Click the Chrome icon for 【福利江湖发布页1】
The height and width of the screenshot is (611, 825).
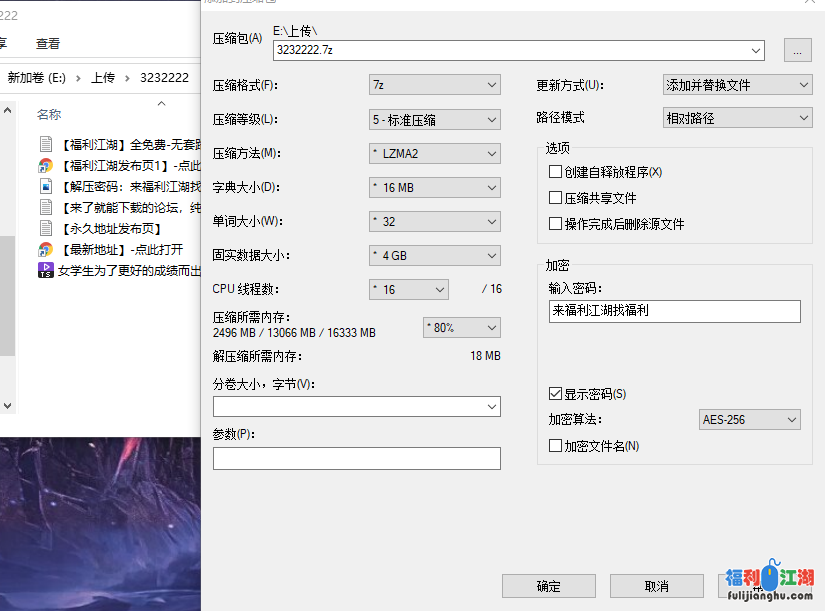point(45,165)
